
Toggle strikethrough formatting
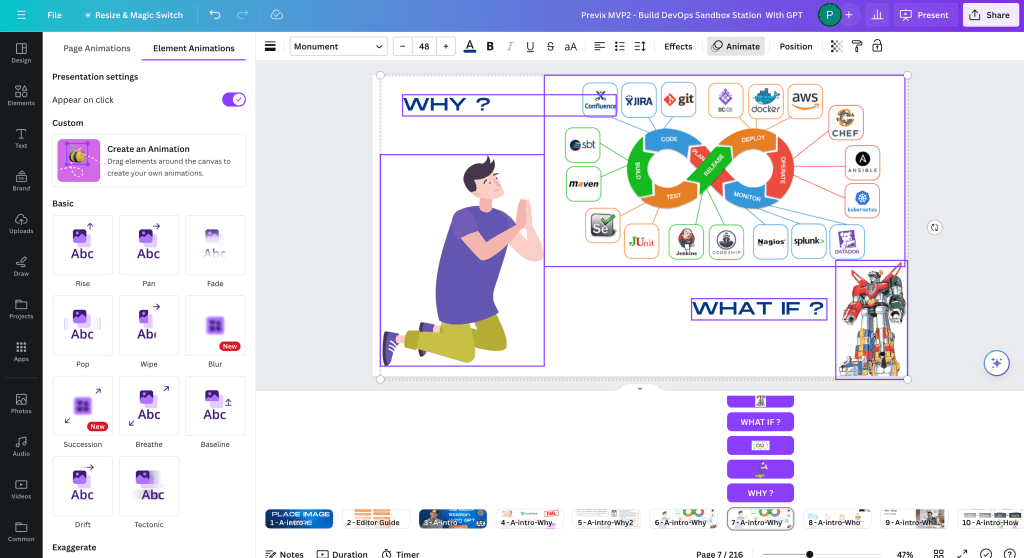(550, 46)
